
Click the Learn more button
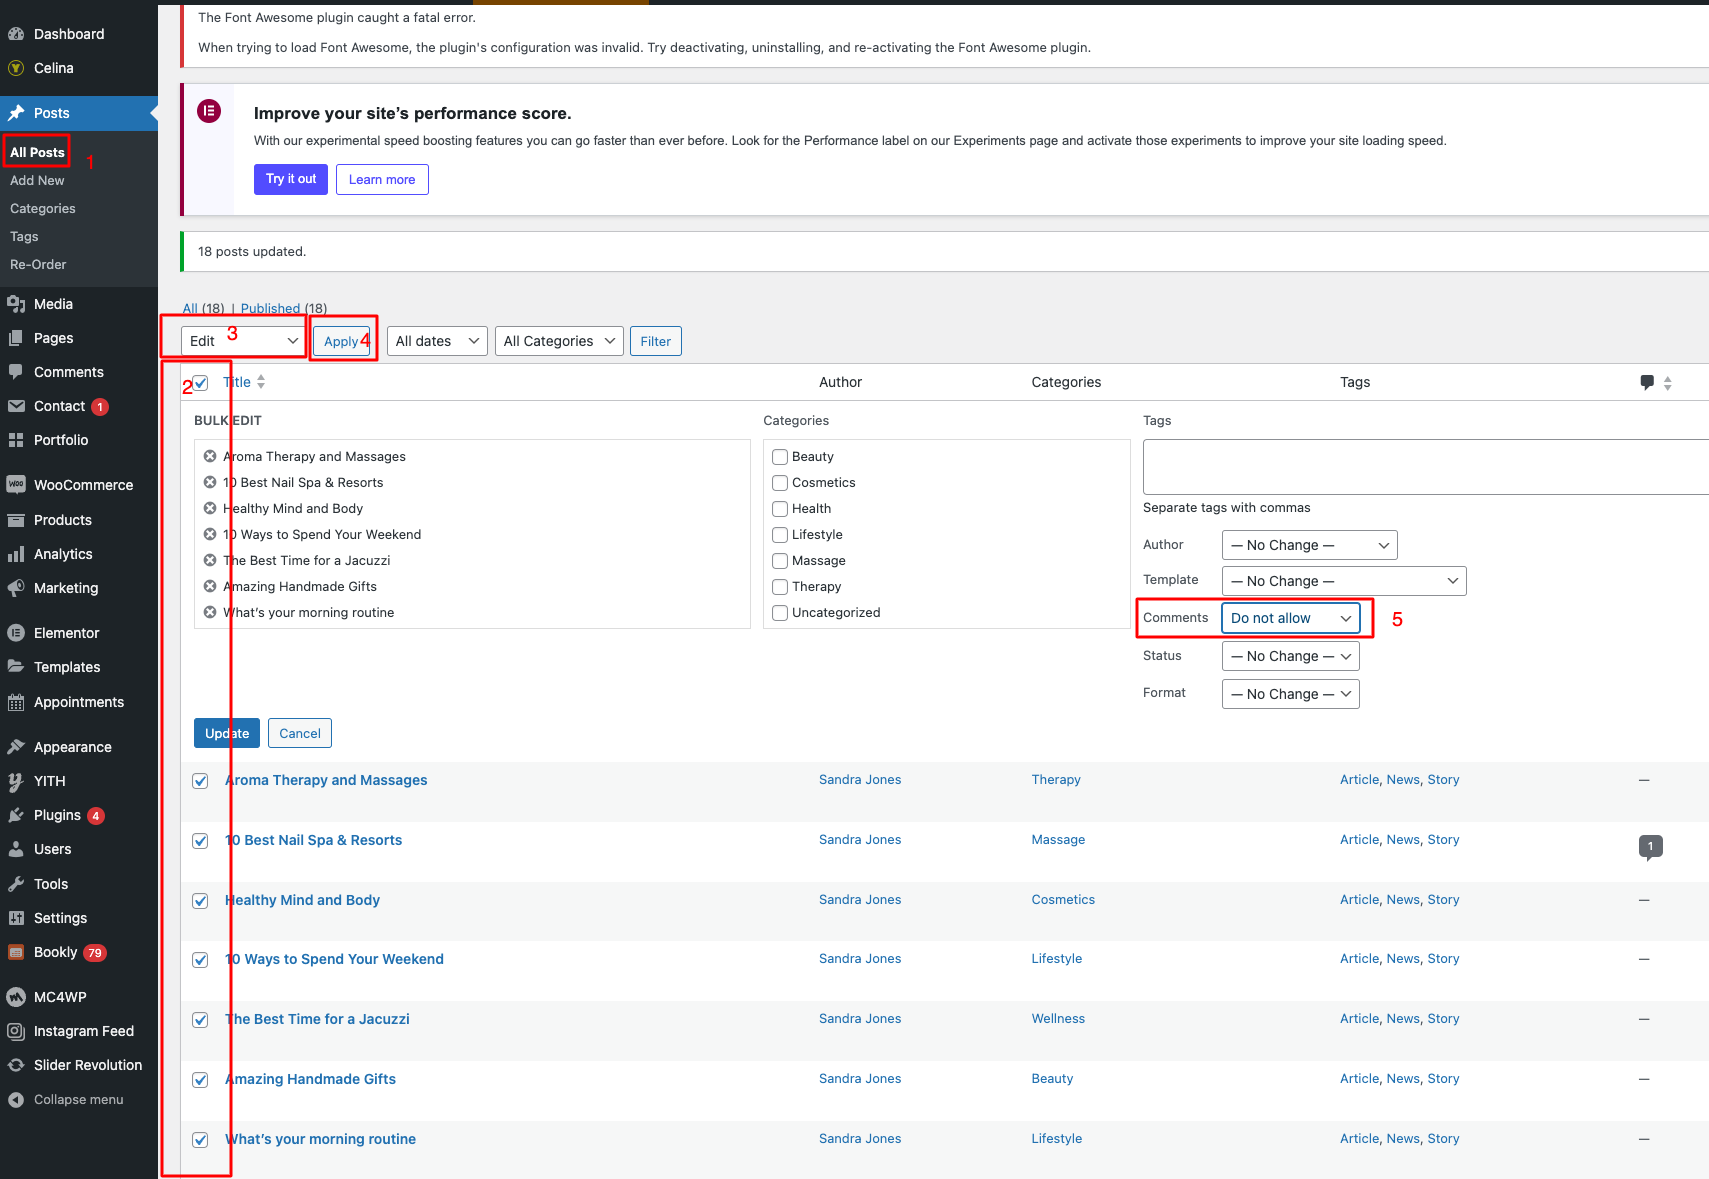click(x=382, y=180)
